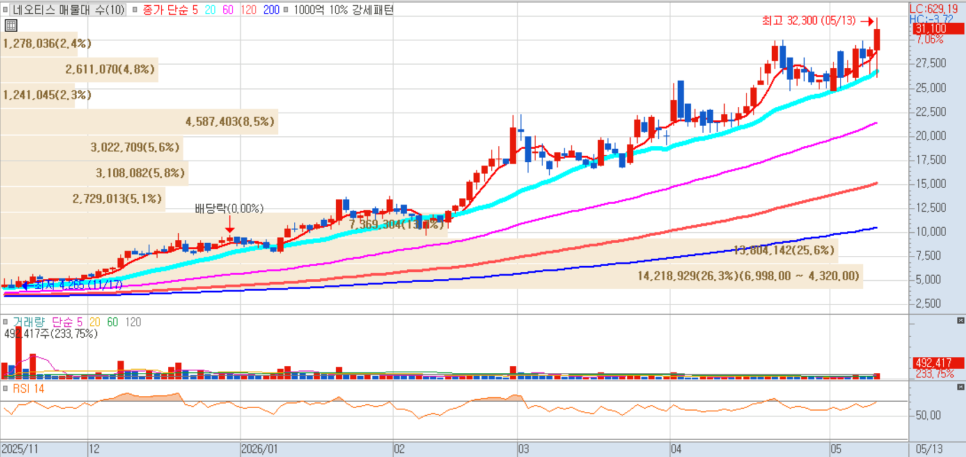Screen dimensions: 966x457
Task: Click the 2,611,070(4.8%) volume profile bar
Action: click(x=79, y=70)
